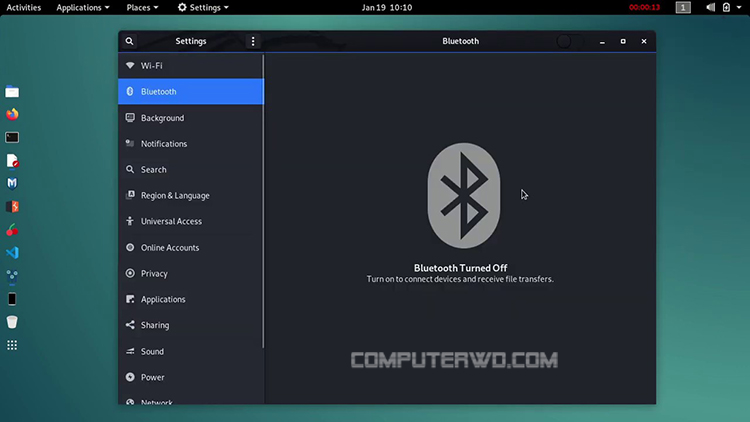Open the Places menu

click(142, 7)
